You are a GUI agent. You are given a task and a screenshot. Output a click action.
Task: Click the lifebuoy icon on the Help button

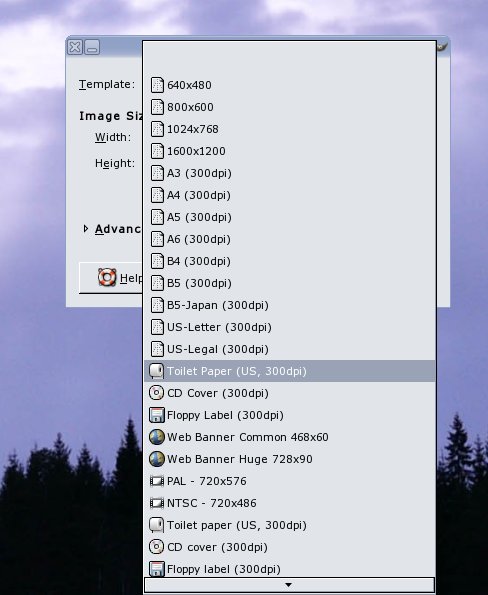click(107, 277)
